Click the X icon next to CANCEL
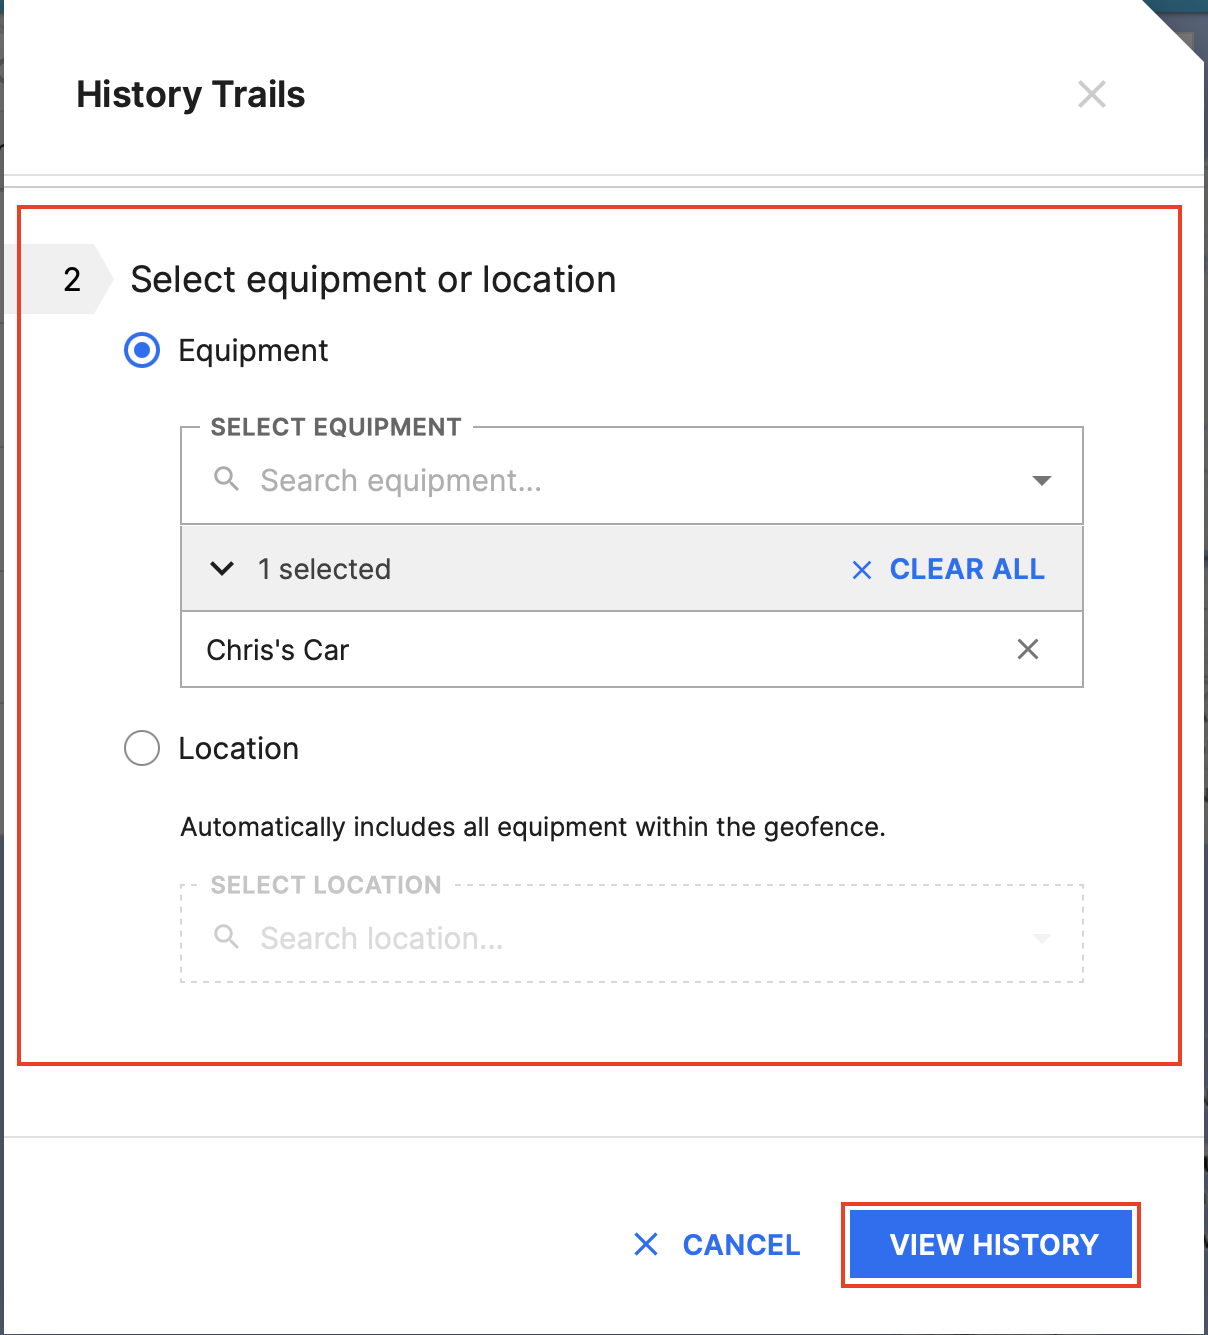The image size is (1208, 1335). coord(646,1244)
